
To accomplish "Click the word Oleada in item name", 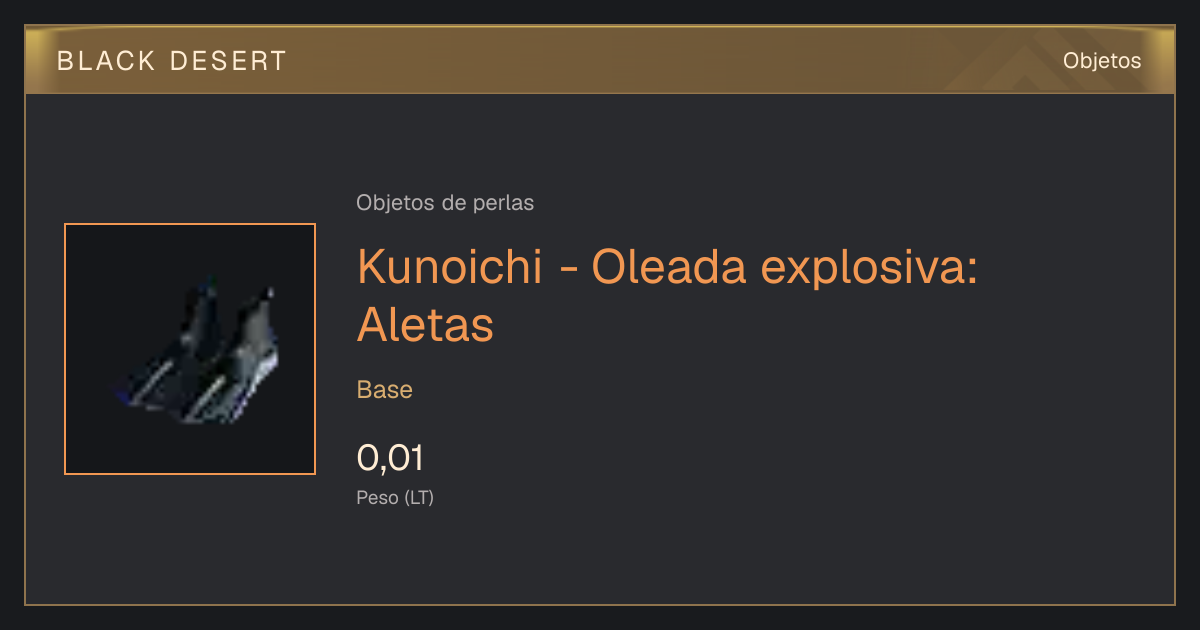I will point(665,267).
